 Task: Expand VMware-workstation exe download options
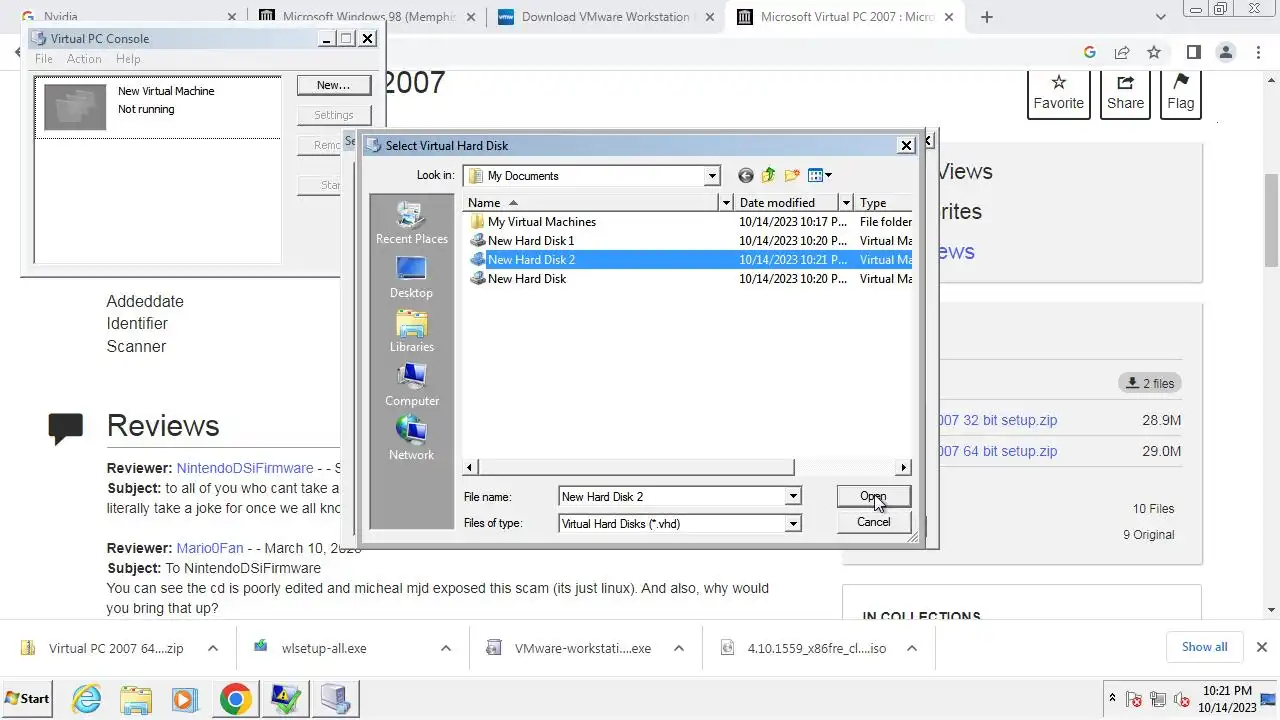pyautogui.click(x=678, y=648)
